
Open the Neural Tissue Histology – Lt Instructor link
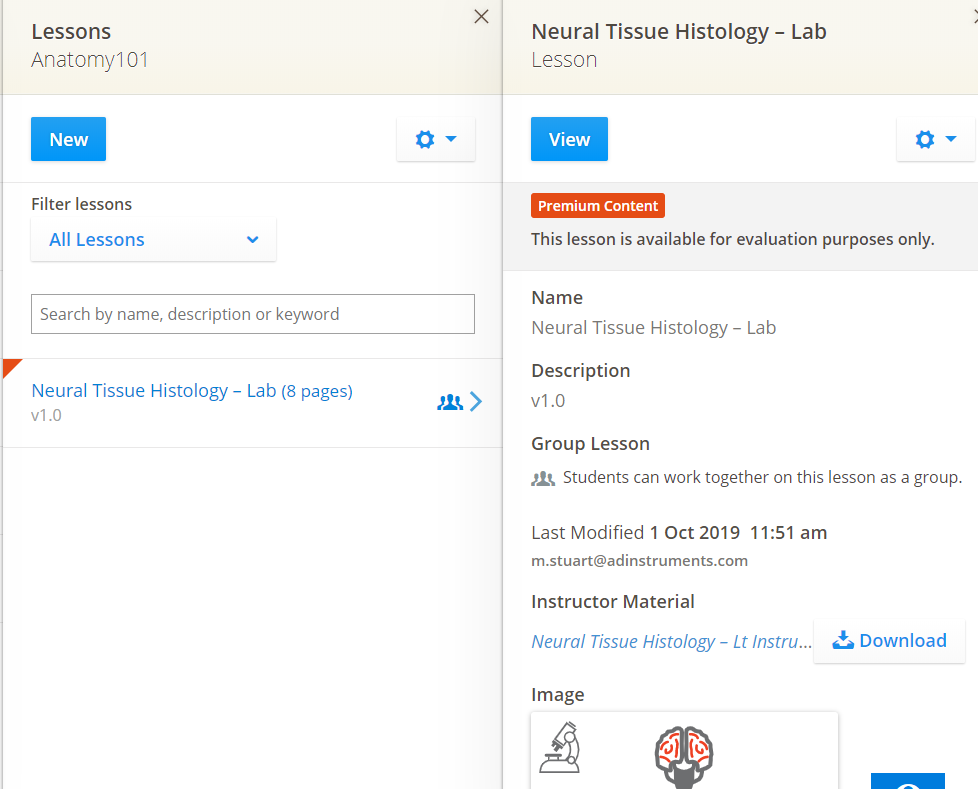[x=671, y=642]
